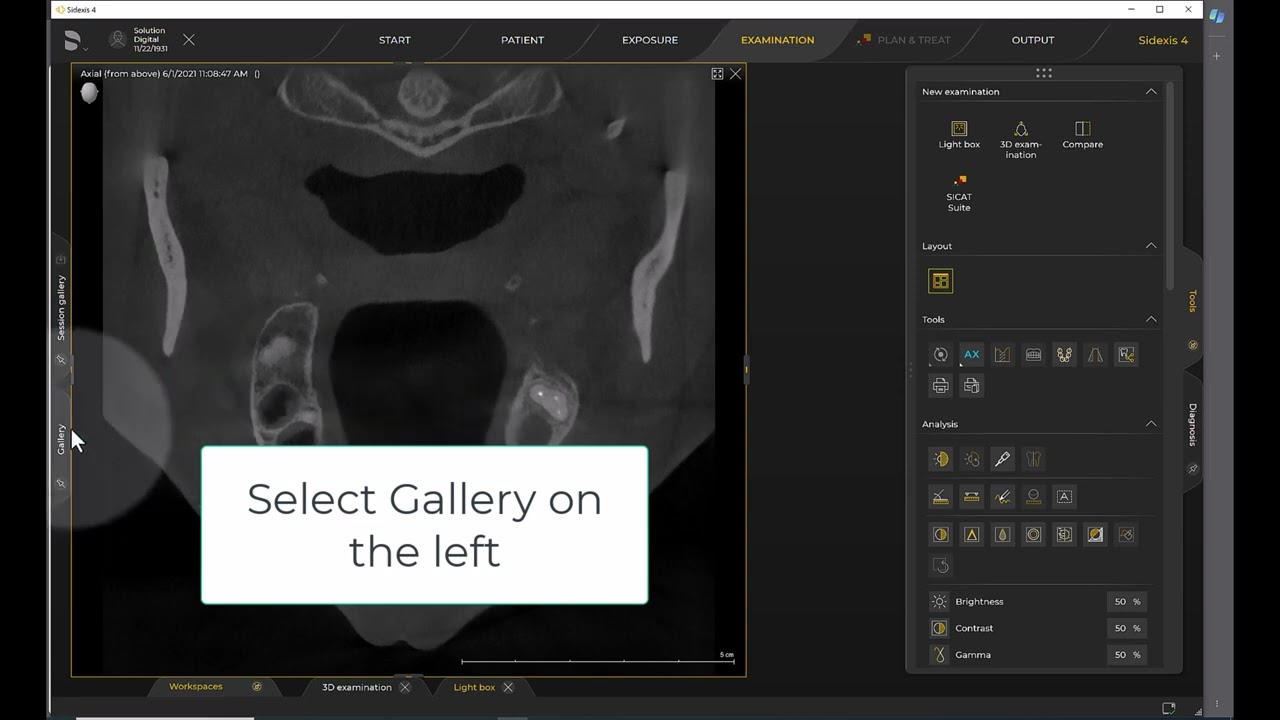This screenshot has height=720, width=1280.
Task: Pin the Workspaces bar
Action: tap(256, 687)
